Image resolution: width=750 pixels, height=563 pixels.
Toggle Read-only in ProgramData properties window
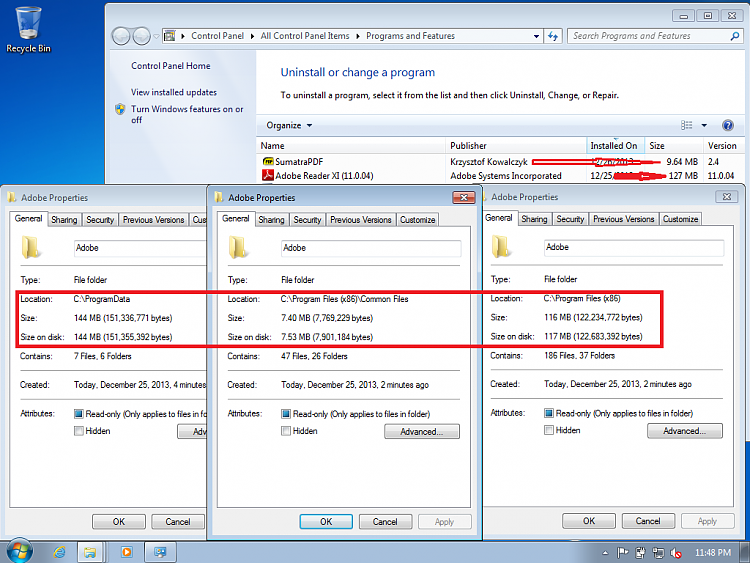pyautogui.click(x=78, y=414)
